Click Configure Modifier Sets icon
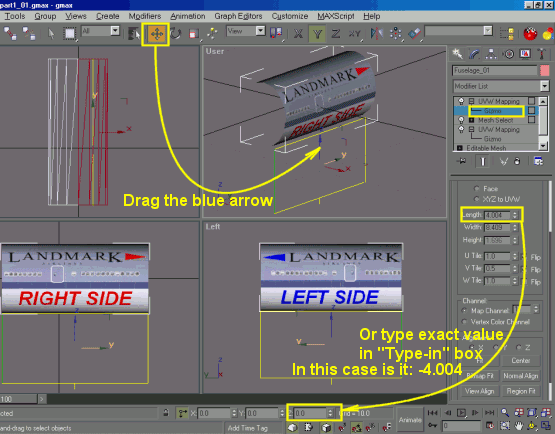 tap(538, 161)
